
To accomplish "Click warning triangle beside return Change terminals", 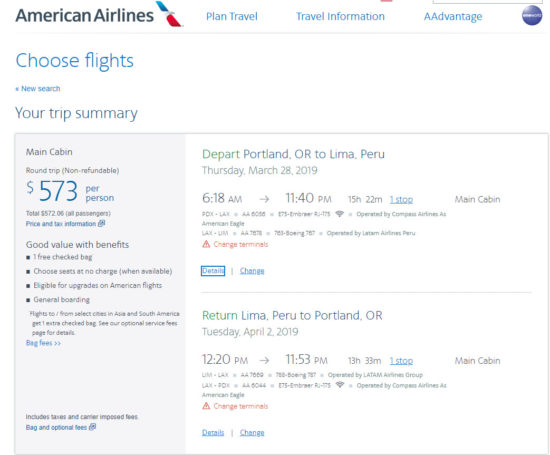I will [x=206, y=406].
